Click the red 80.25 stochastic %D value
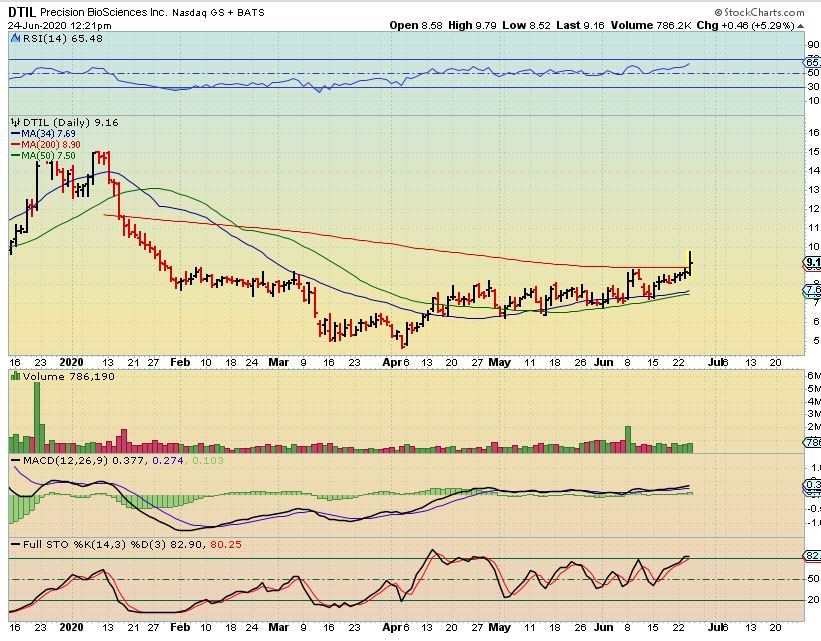The height and width of the screenshot is (641, 821). coord(226,545)
